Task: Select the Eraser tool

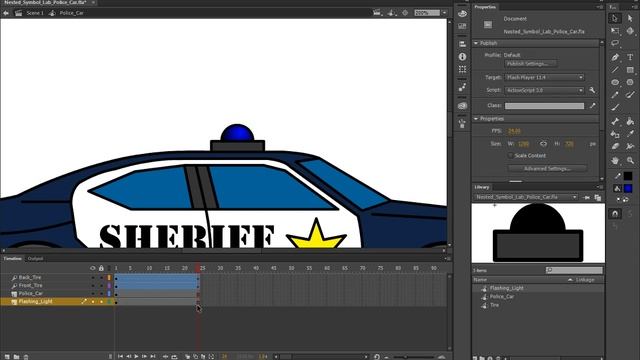Action: tap(615, 146)
